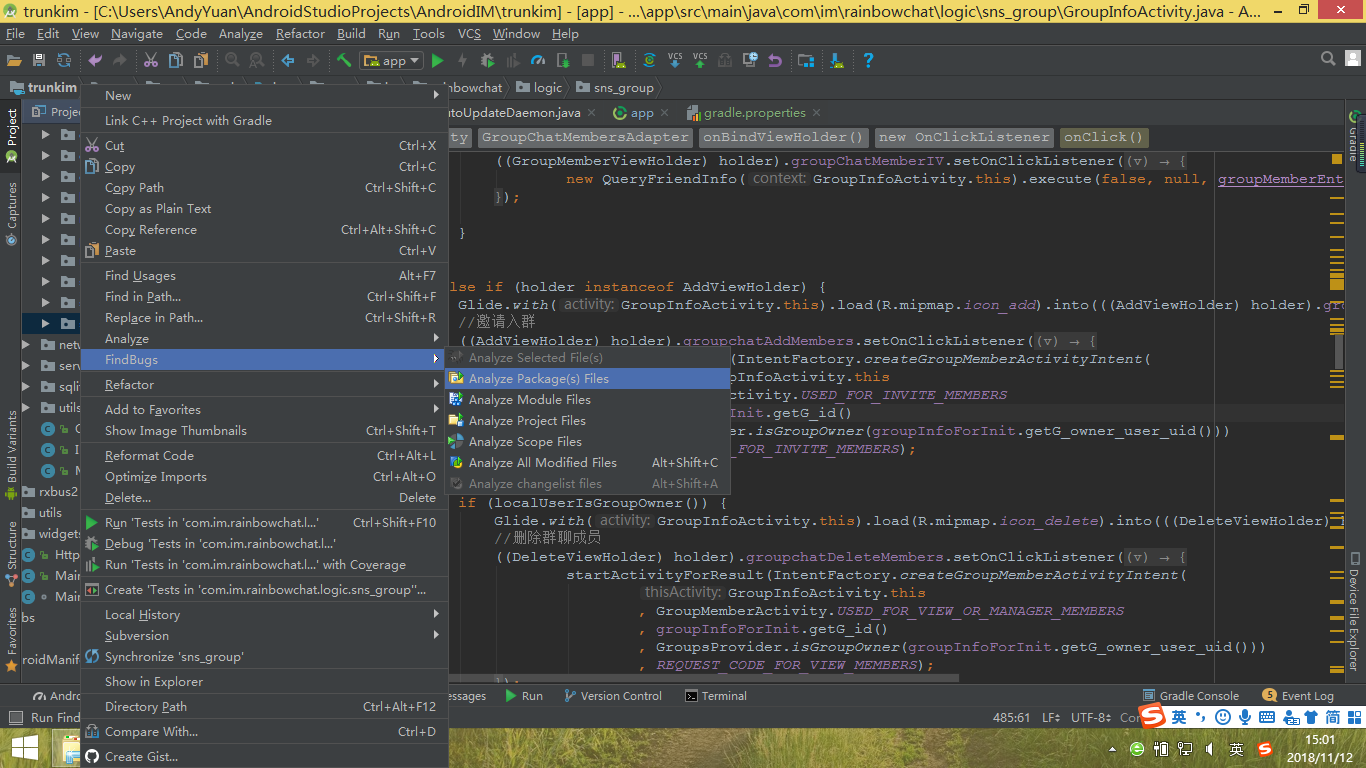Open the Refactor menu in menu bar
1366x768 pixels.
(300, 33)
